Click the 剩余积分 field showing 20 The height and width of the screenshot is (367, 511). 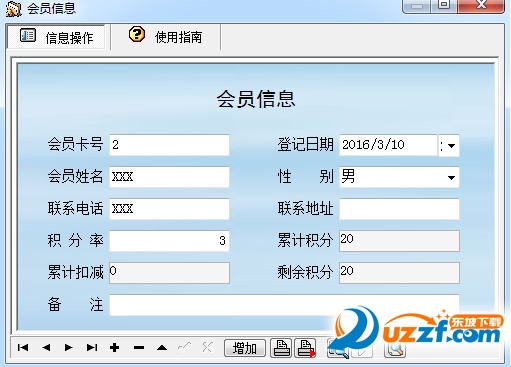tap(399, 273)
